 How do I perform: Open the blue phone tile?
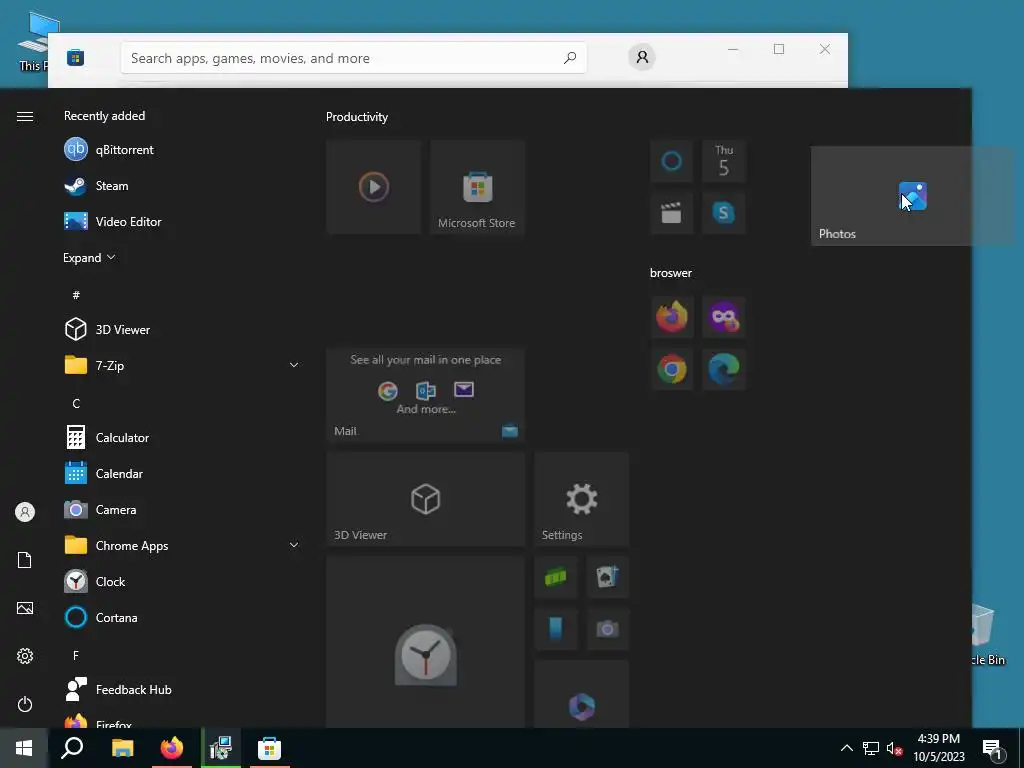coord(556,629)
